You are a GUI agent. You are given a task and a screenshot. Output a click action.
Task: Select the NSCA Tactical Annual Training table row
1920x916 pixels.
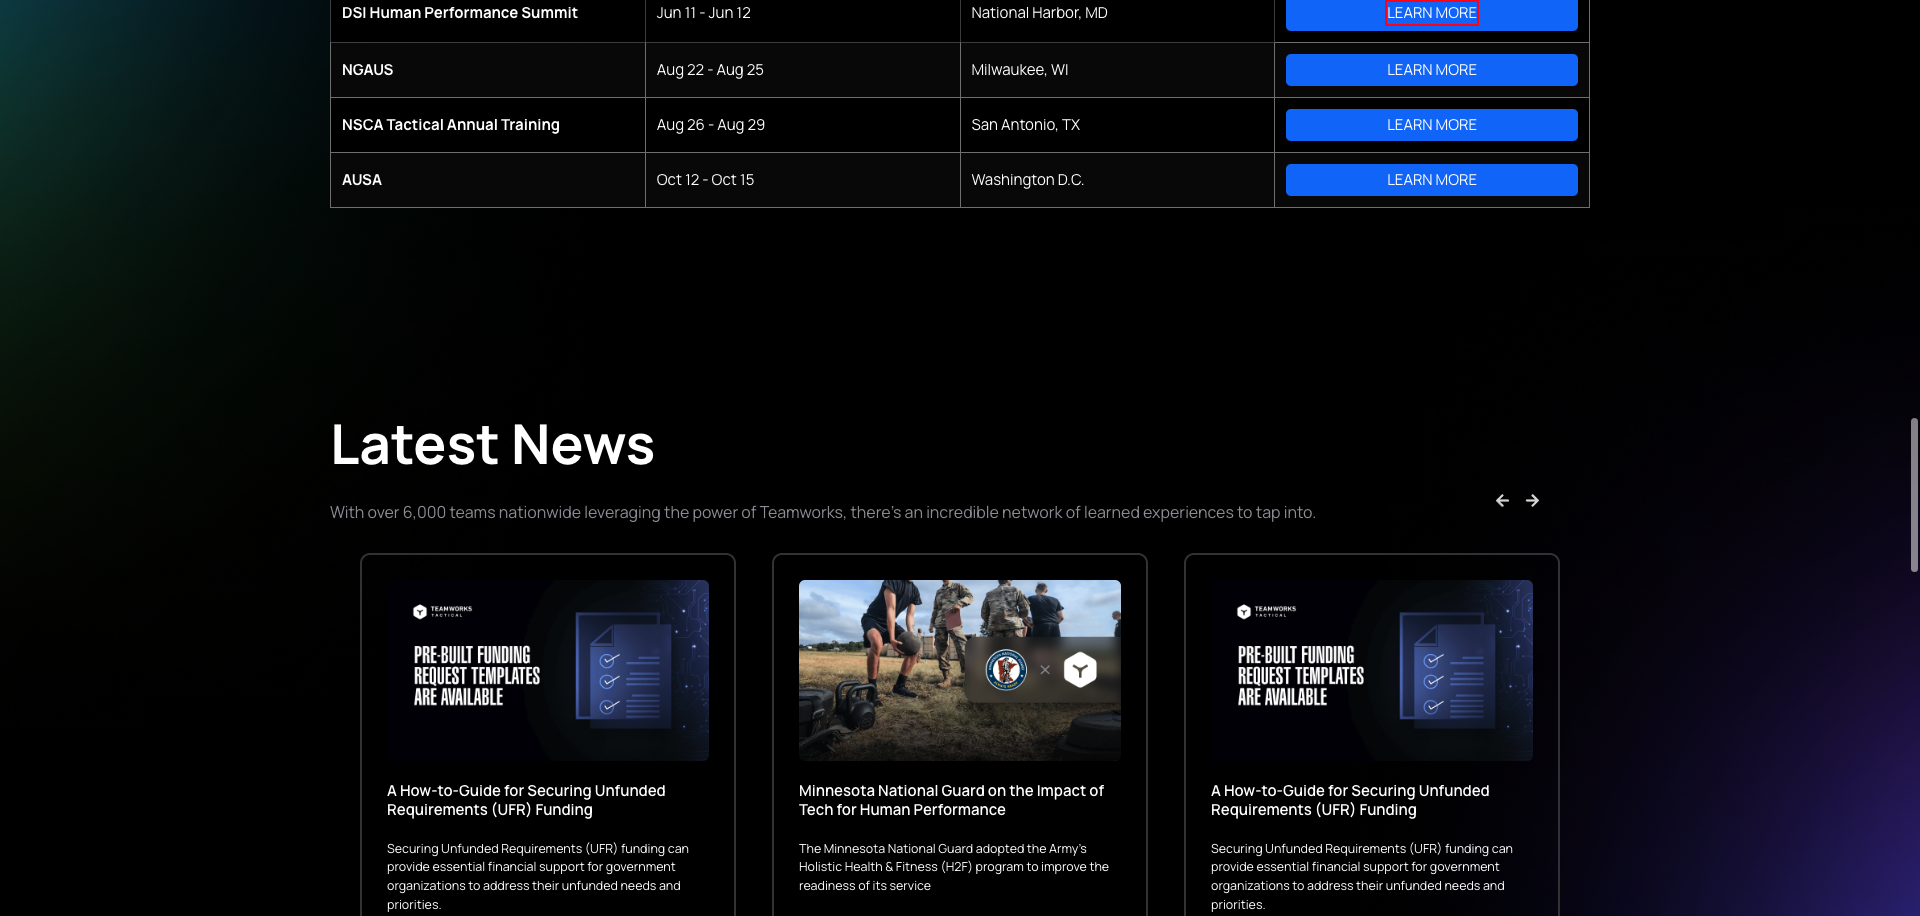(800, 124)
